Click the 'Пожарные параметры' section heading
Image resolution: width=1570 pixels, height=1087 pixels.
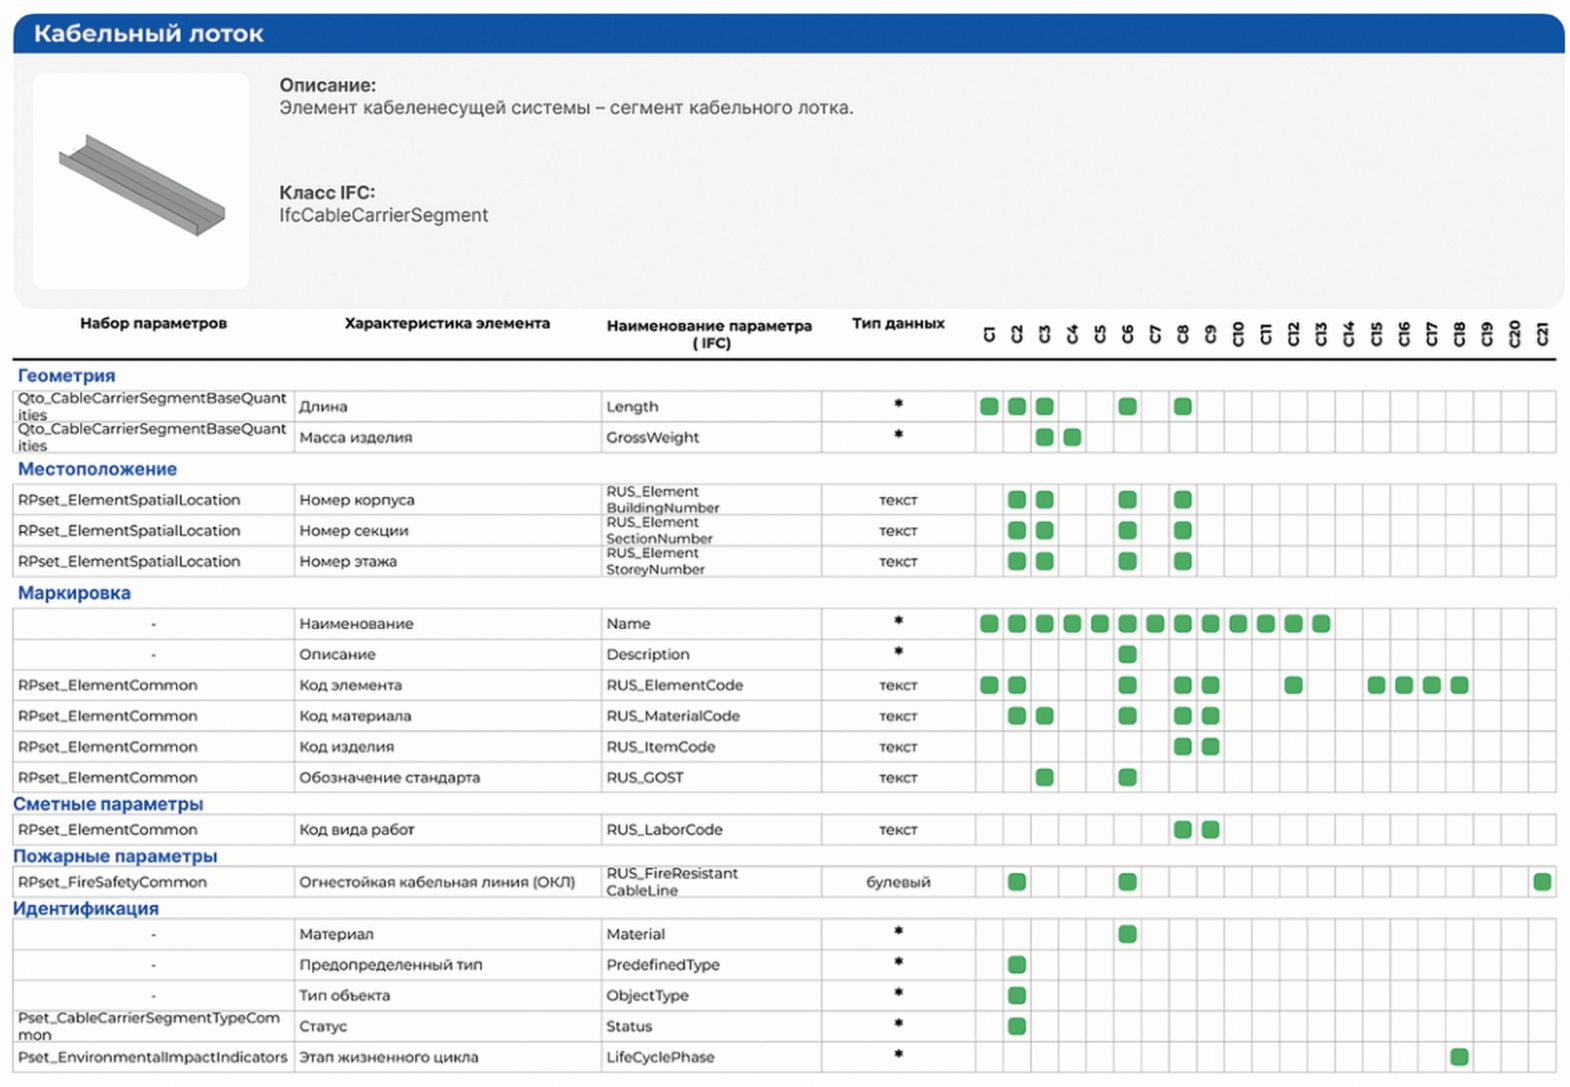coord(115,856)
